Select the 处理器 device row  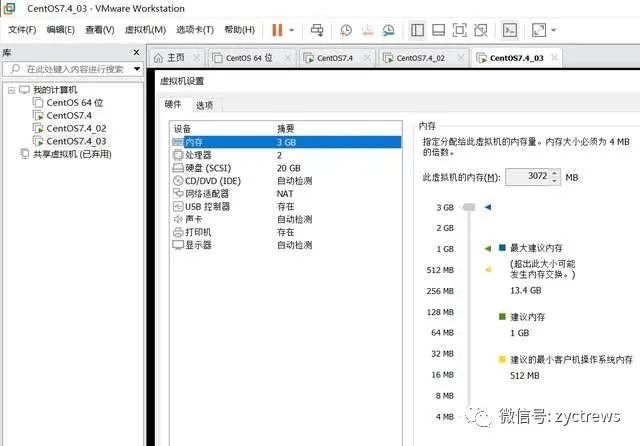[286, 155]
